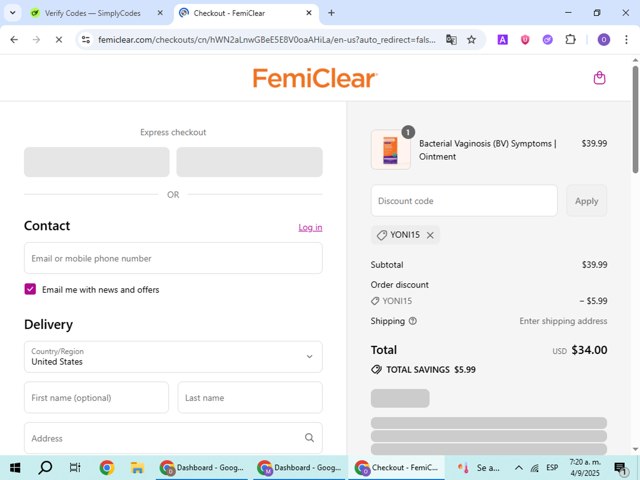The image size is (640, 480).
Task: Go forward in browser history
Action: point(36,40)
